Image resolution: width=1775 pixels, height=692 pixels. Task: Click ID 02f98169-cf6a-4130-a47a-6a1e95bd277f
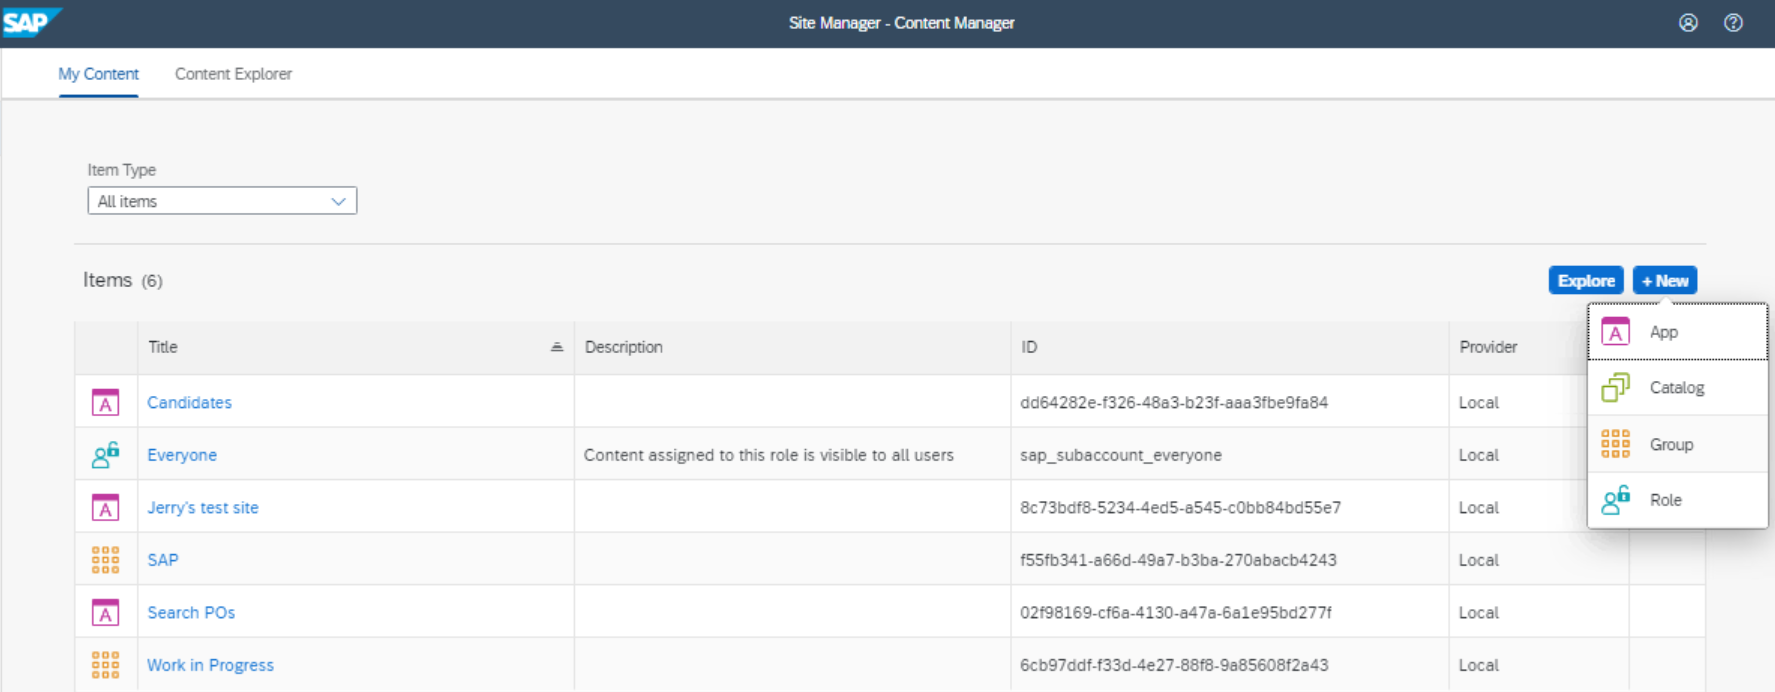click(x=1176, y=612)
